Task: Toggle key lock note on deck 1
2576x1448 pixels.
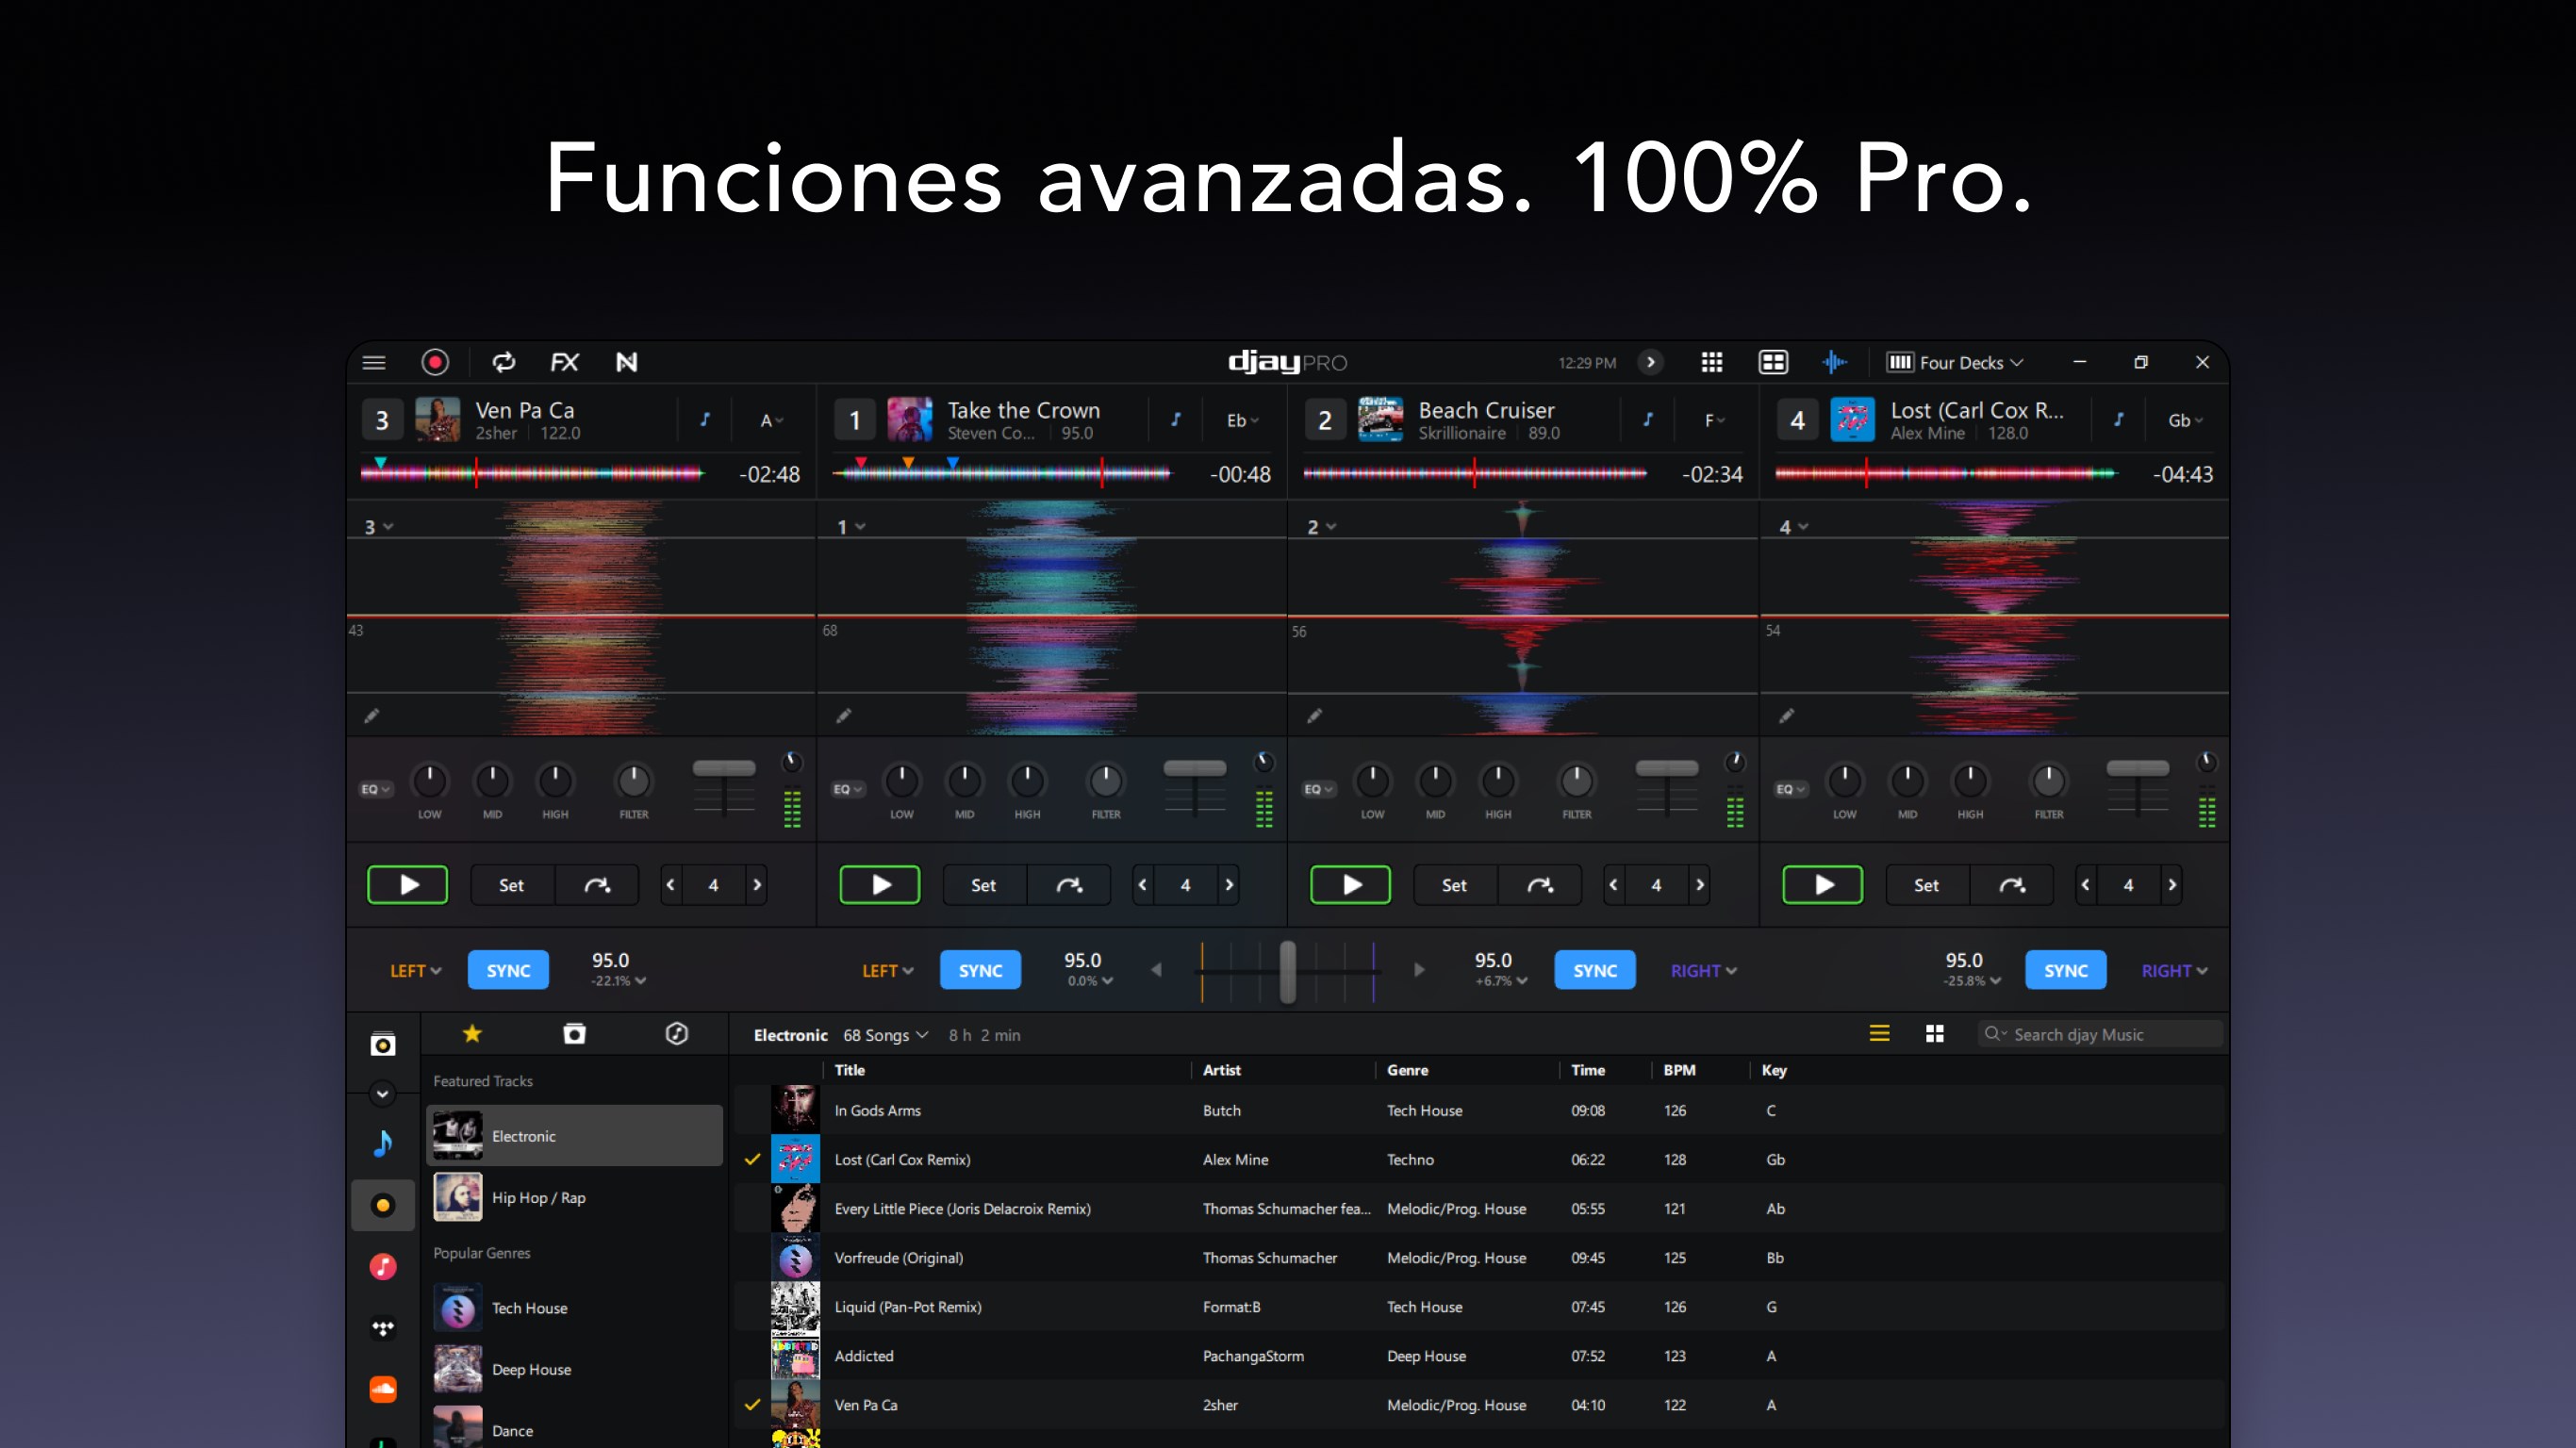Action: [x=1176, y=420]
